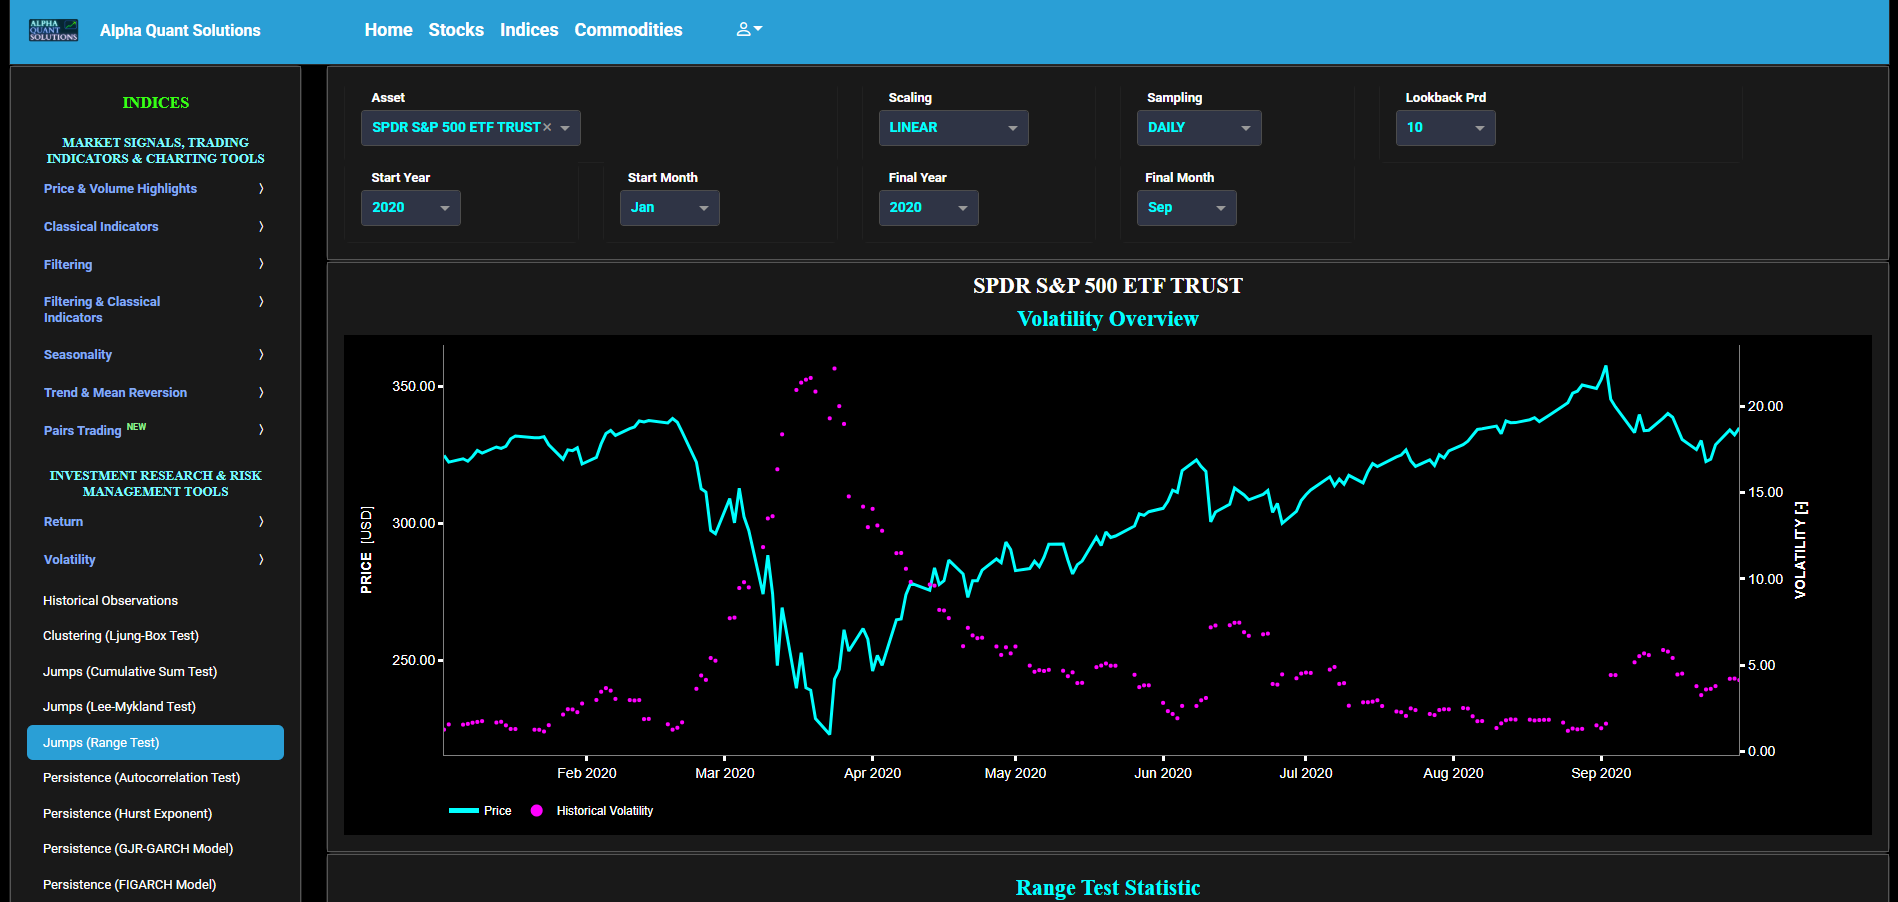This screenshot has height=902, width=1898.
Task: Click the Alpha Quant Solutions brand link
Action: [x=180, y=31]
